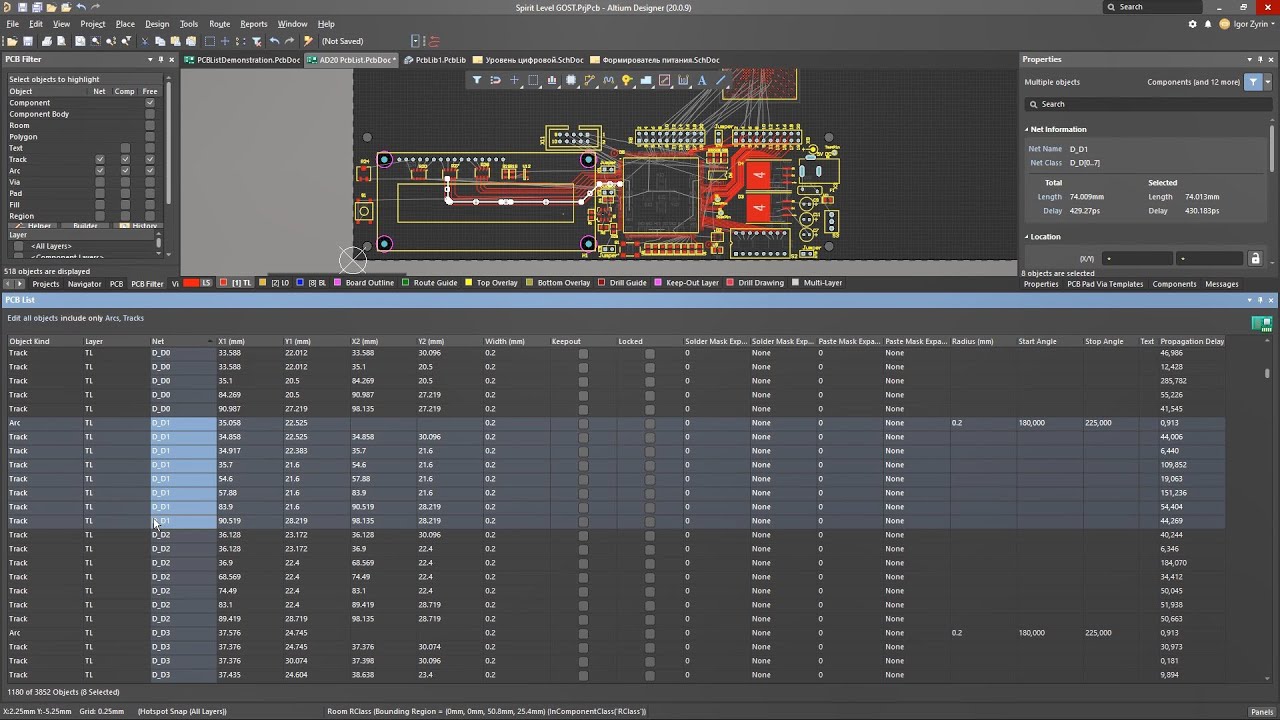Open the settings gear icon at top right
Screen dimensions: 1280x720
click(x=1192, y=24)
